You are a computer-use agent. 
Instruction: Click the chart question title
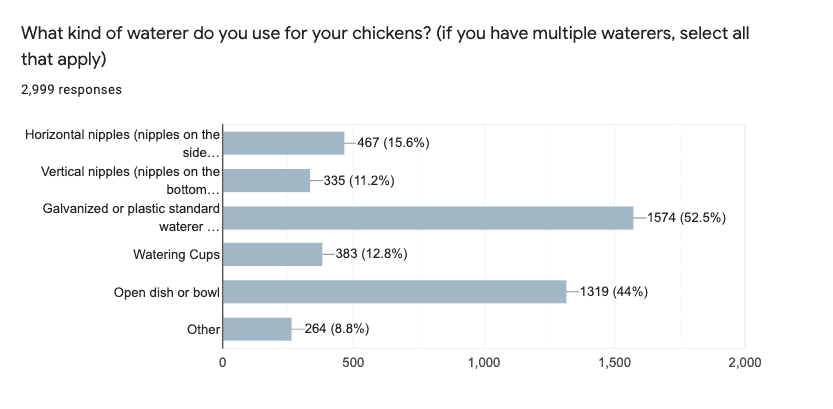click(385, 46)
